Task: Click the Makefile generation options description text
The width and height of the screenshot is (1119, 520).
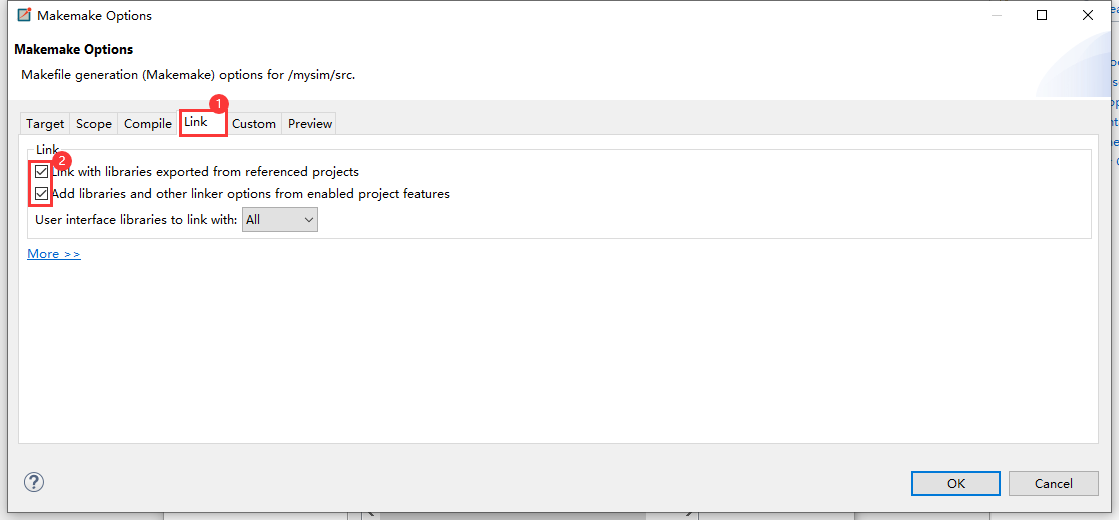Action: click(188, 75)
